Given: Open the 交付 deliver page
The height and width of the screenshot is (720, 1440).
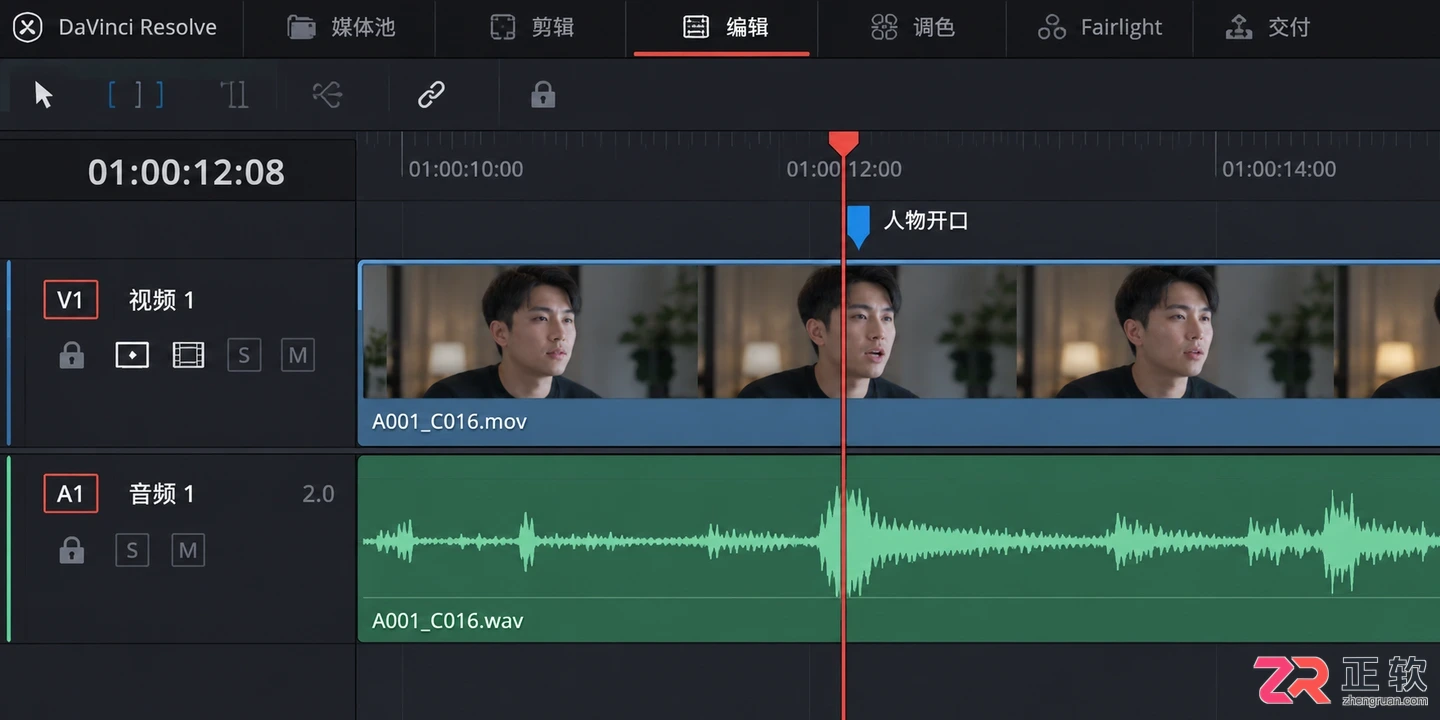Looking at the screenshot, I should [x=1267, y=27].
